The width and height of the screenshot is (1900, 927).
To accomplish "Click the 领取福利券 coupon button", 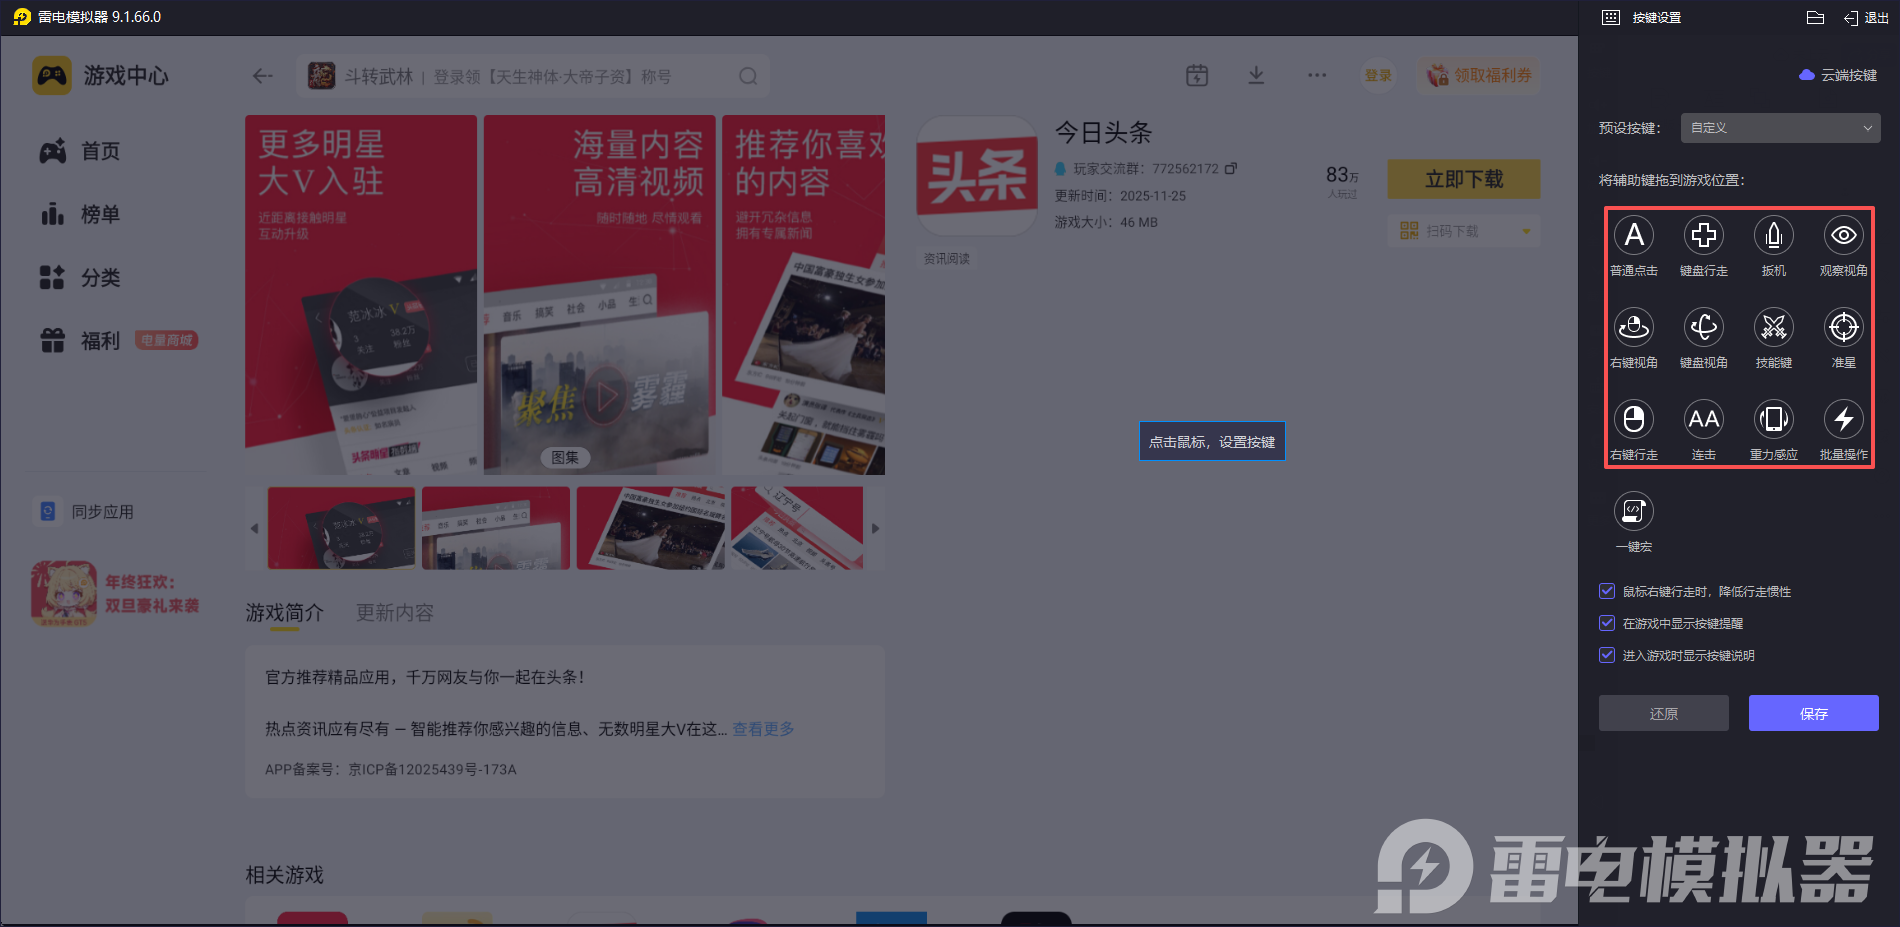I will (1479, 75).
